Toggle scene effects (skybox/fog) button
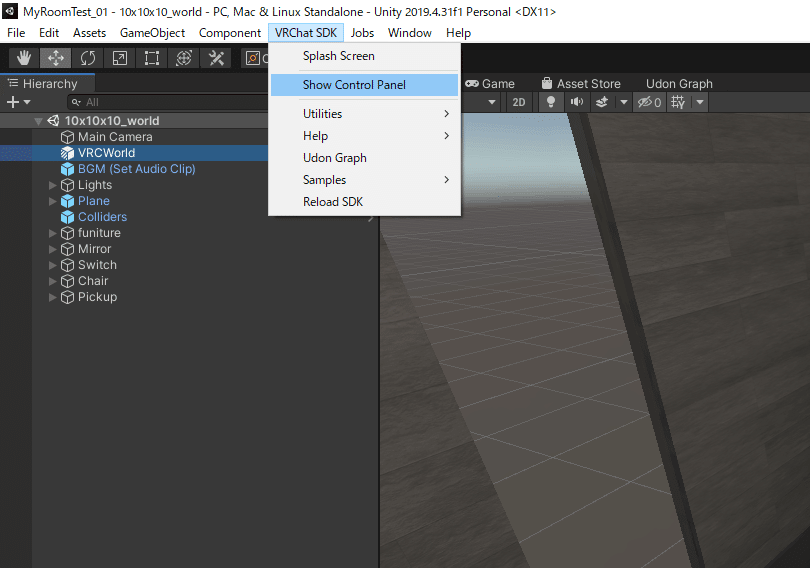This screenshot has width=810, height=568. tap(602, 102)
